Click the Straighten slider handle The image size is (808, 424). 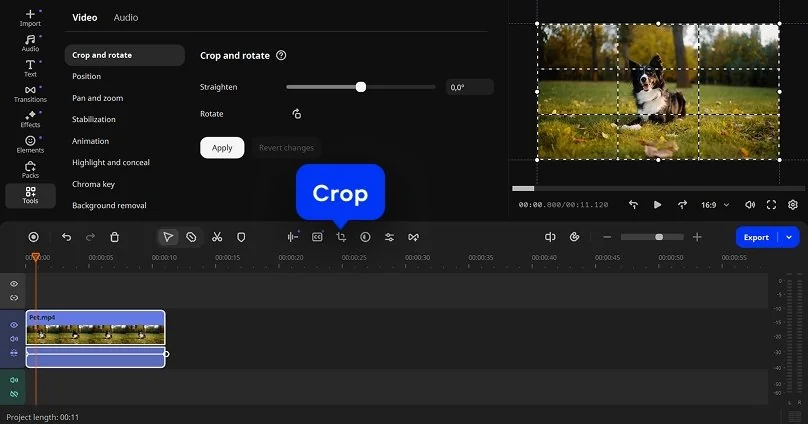click(361, 87)
